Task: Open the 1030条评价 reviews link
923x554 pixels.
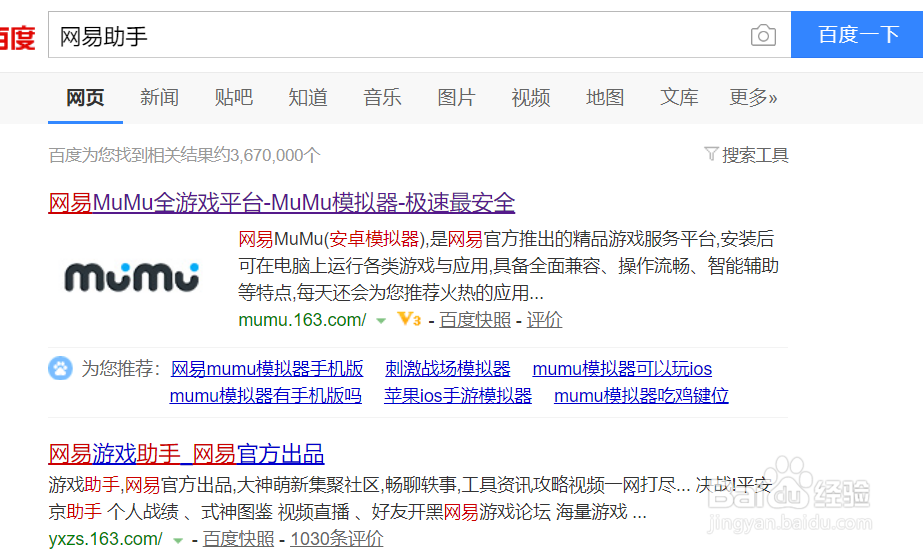Action: click(336, 539)
